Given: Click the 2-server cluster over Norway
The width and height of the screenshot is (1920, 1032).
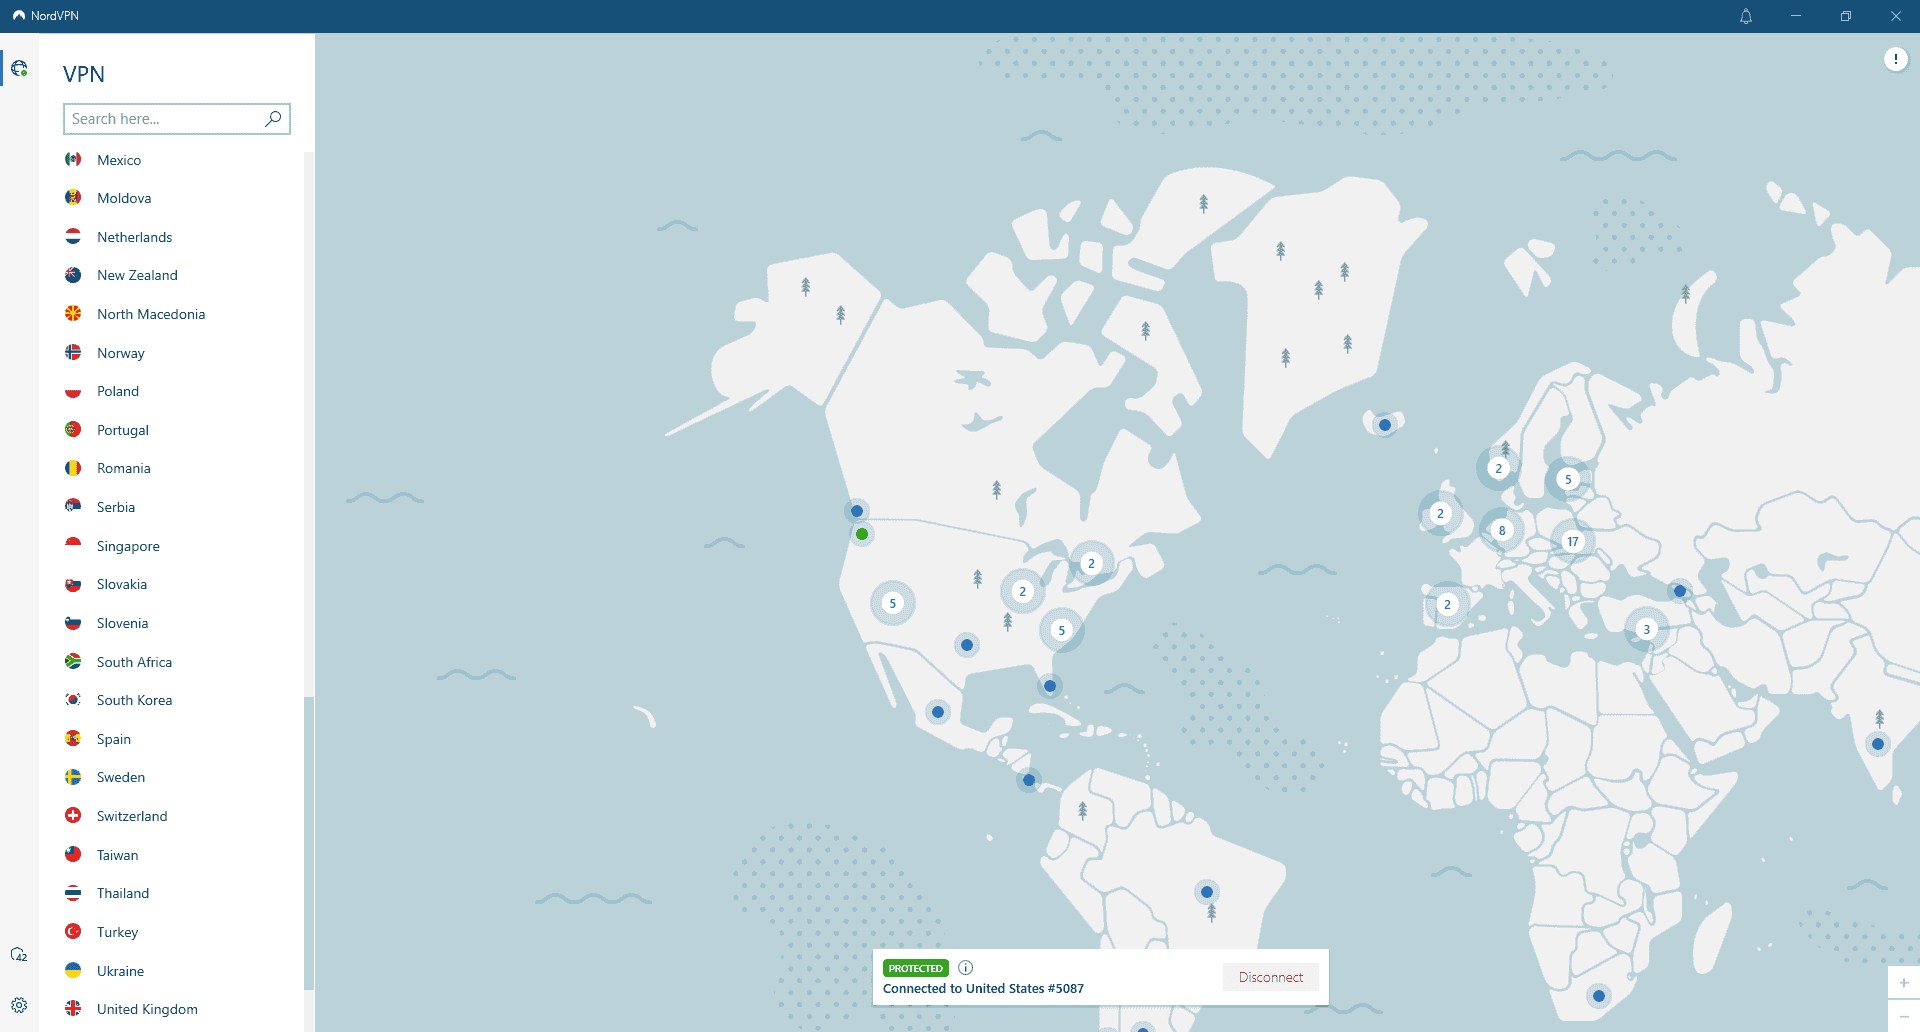Looking at the screenshot, I should 1498,468.
